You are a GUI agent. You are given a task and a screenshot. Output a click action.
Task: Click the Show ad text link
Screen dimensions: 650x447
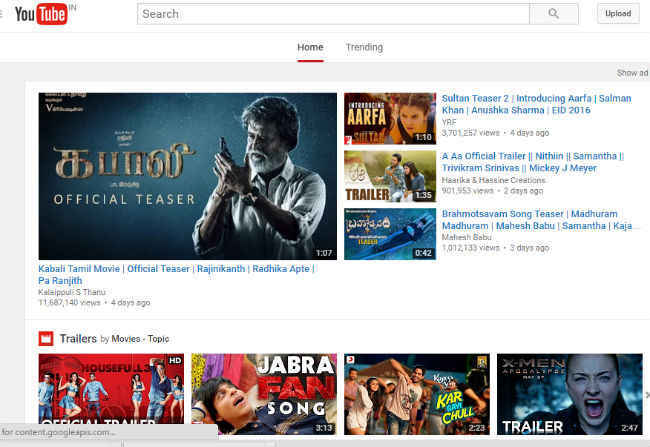click(x=632, y=73)
